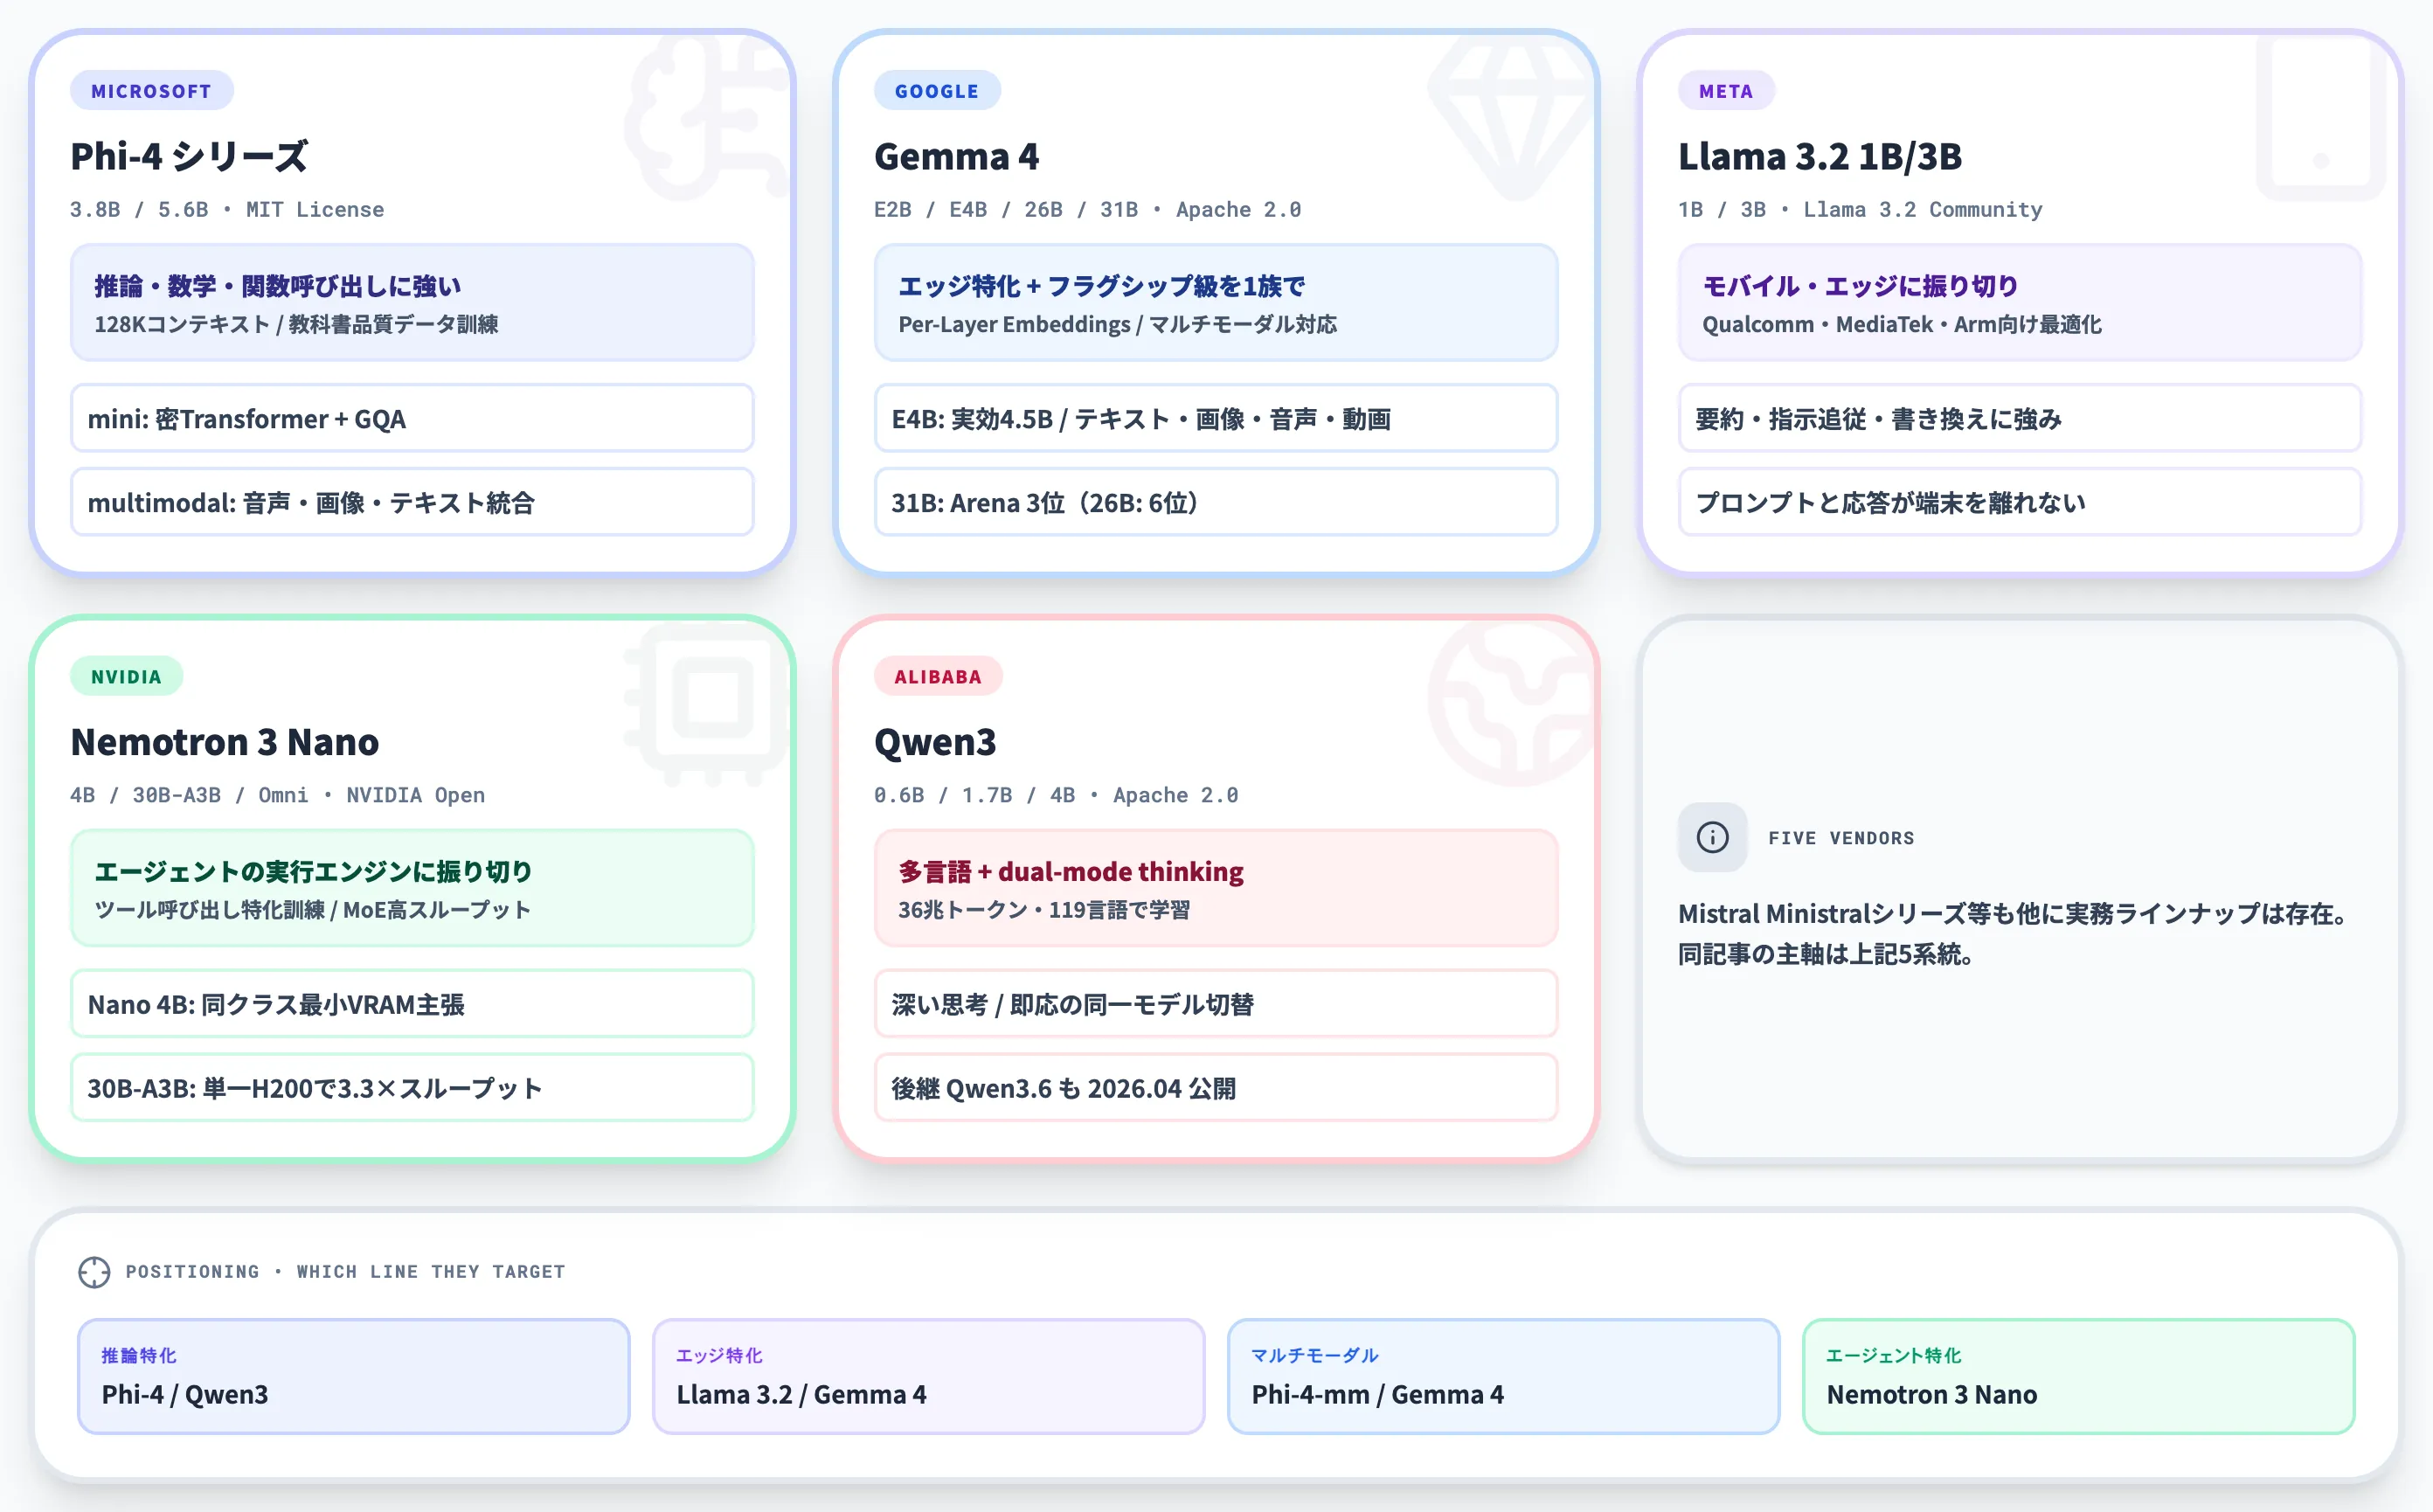Click the 0.6B / 1.7B / 4B line
Viewport: 2433px width, 1512px height.
1056,796
